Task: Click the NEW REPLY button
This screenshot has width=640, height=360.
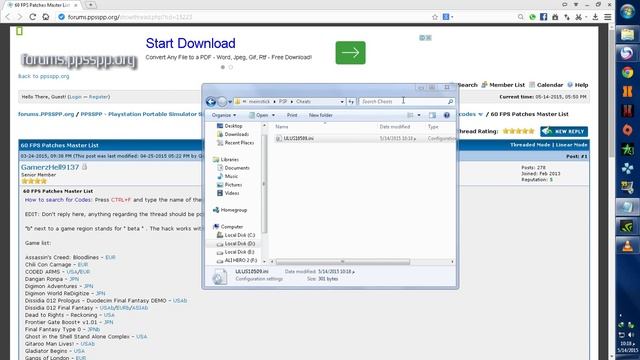Action: 564,131
